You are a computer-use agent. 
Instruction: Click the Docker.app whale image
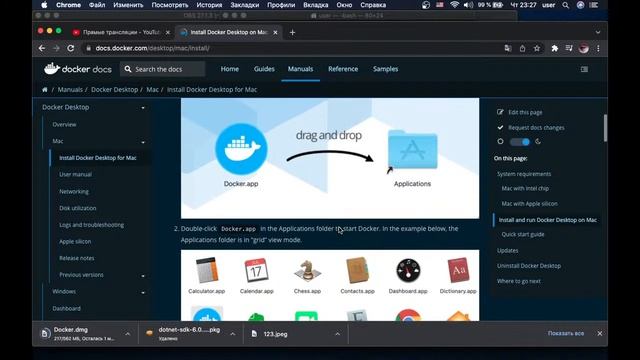pyautogui.click(x=241, y=149)
